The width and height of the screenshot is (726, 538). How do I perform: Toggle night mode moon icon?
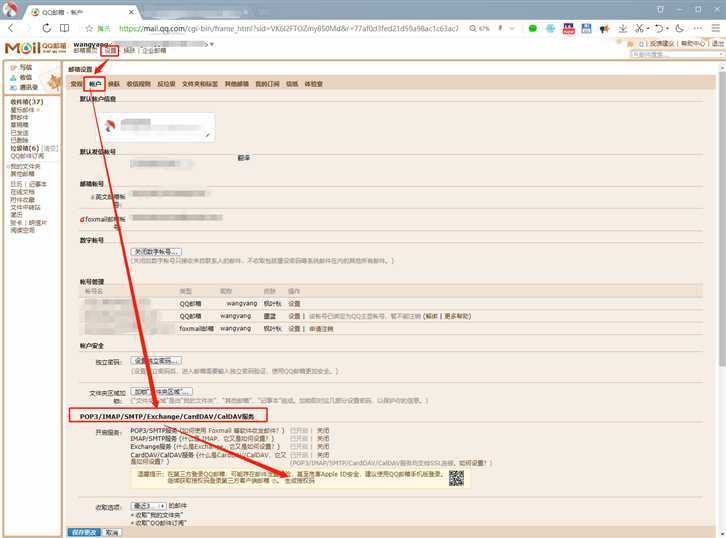(x=680, y=28)
